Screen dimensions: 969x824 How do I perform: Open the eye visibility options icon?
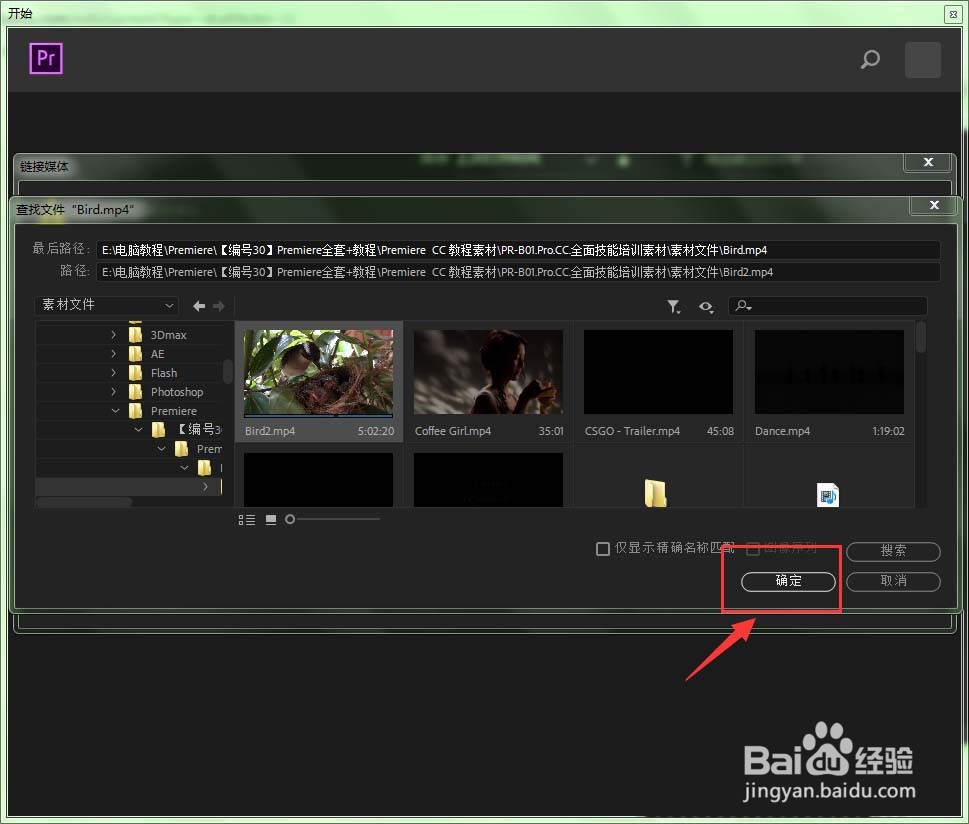(706, 307)
